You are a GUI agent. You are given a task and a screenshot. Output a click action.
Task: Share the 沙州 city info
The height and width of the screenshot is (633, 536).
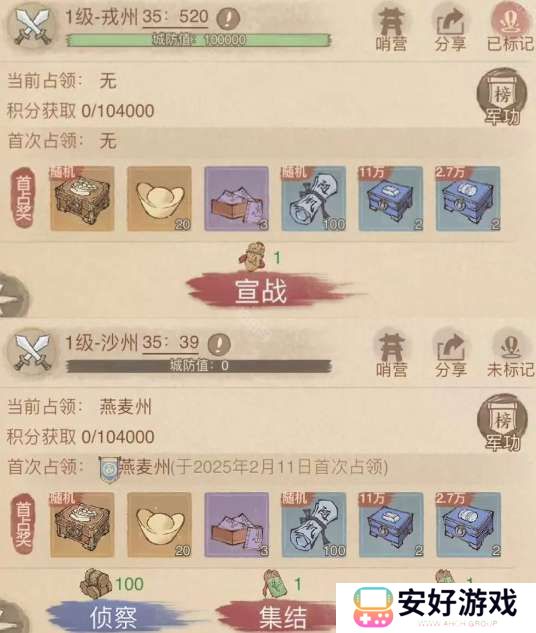coord(450,354)
